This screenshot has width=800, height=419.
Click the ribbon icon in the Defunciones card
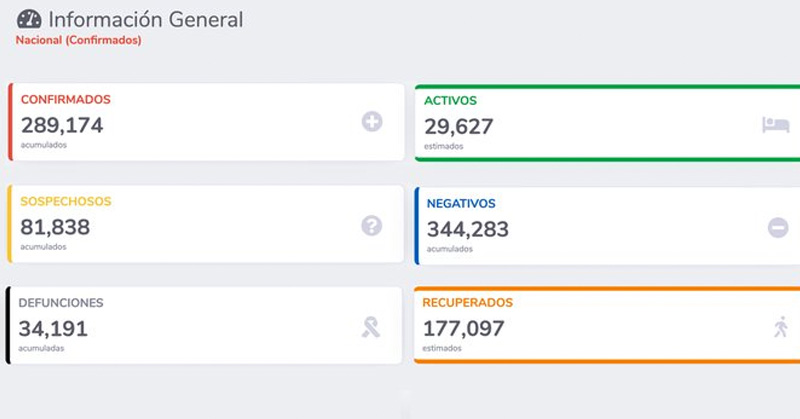click(x=371, y=327)
